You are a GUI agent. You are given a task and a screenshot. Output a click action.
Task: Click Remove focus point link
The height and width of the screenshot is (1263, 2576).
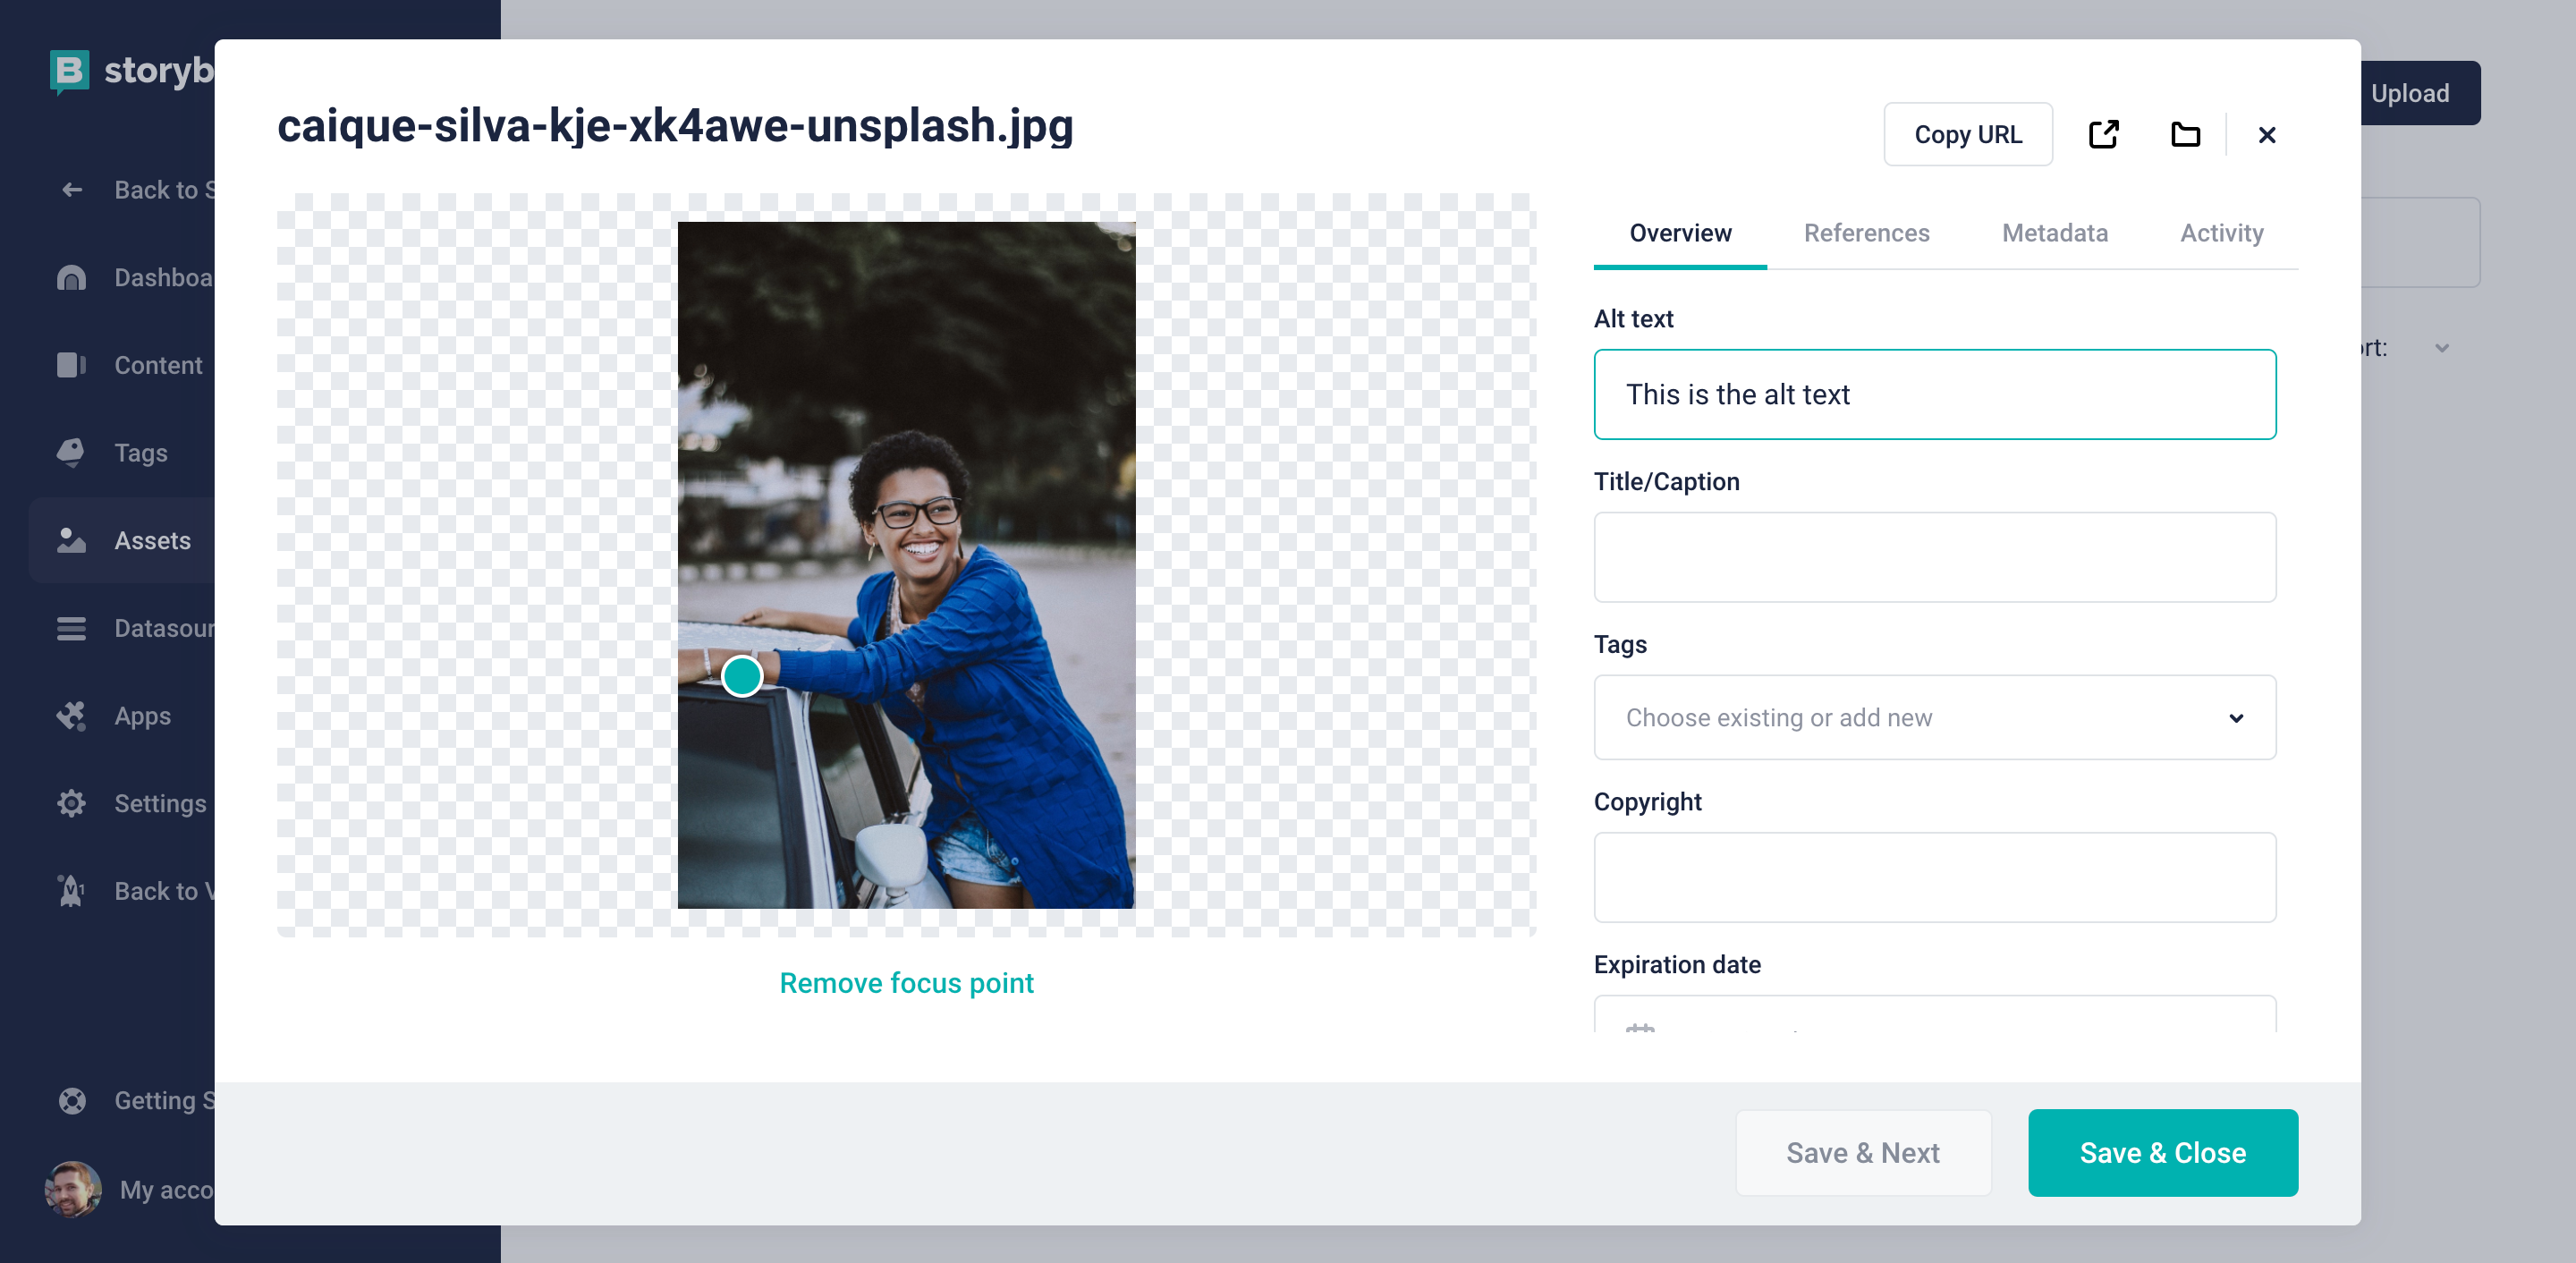coord(906,983)
